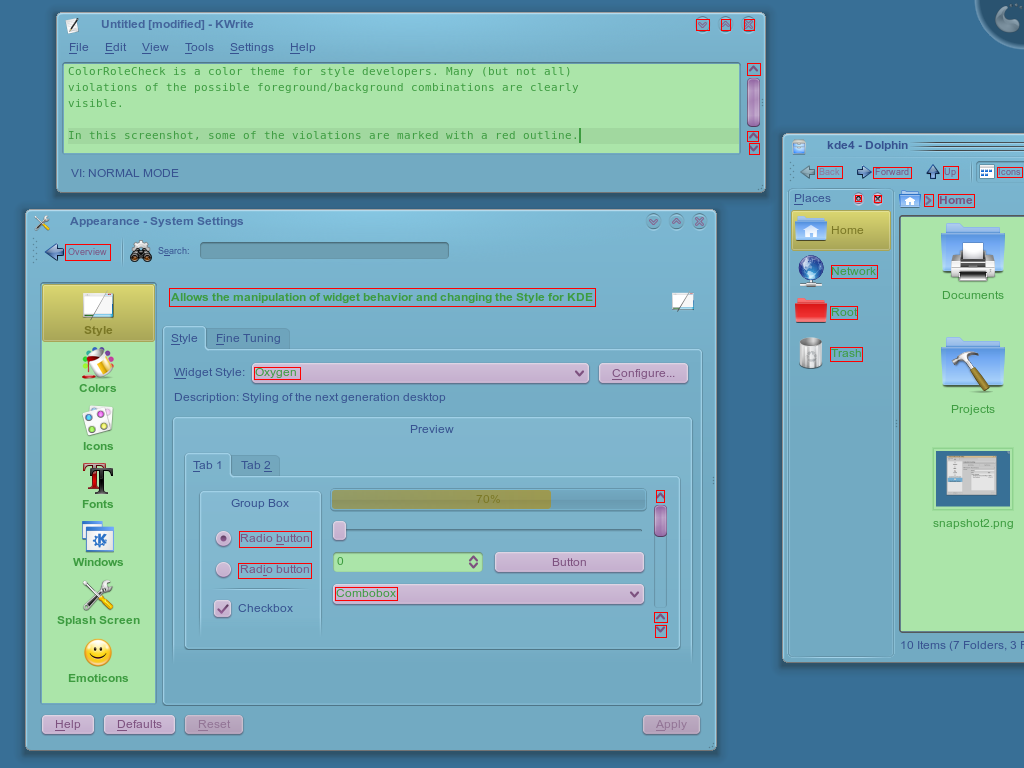Click the Home breadcrumb label in Dolphin

click(956, 200)
